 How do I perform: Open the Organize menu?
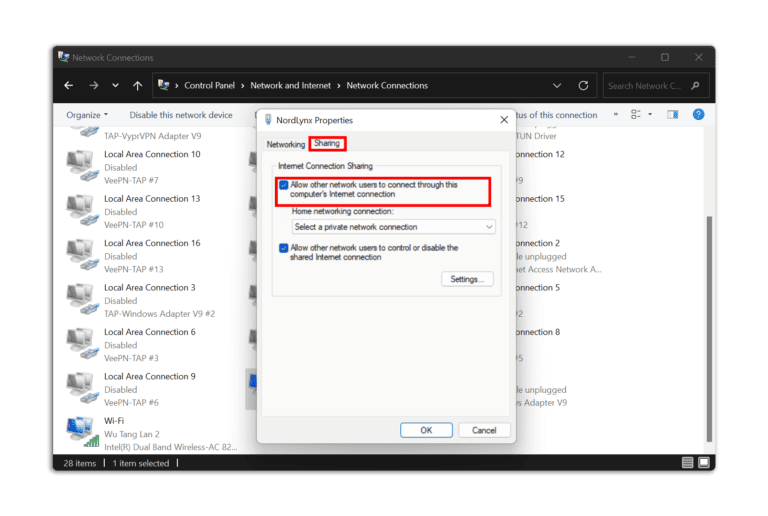(x=87, y=115)
